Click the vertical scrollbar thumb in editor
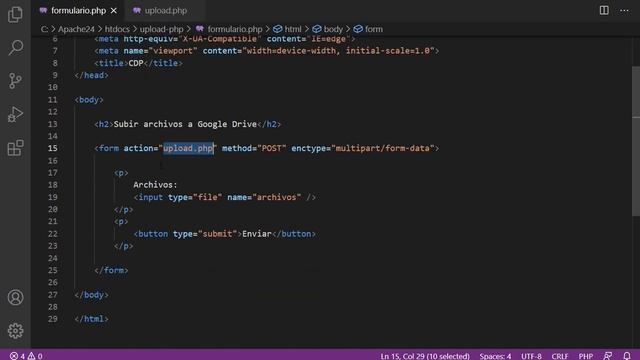 636,141
